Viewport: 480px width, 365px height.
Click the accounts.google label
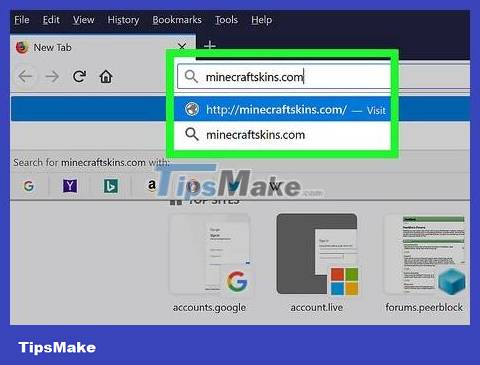(x=209, y=307)
